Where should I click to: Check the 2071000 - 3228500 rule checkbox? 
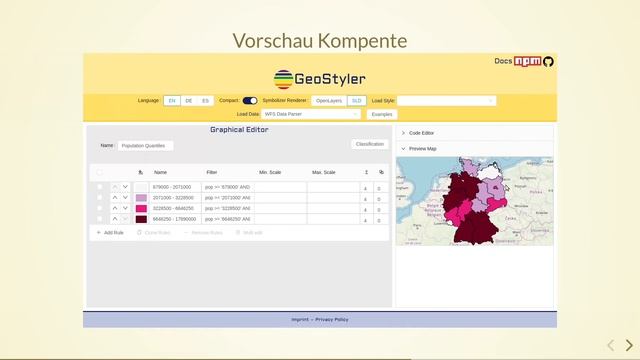click(x=99, y=198)
